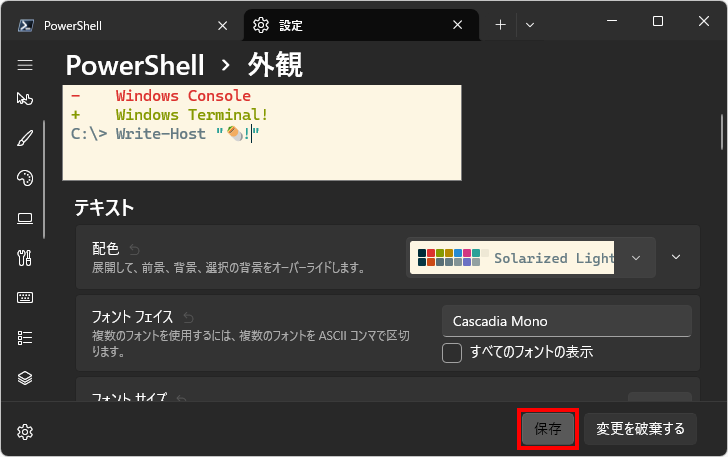Switch to the PowerShell tab

(x=122, y=26)
